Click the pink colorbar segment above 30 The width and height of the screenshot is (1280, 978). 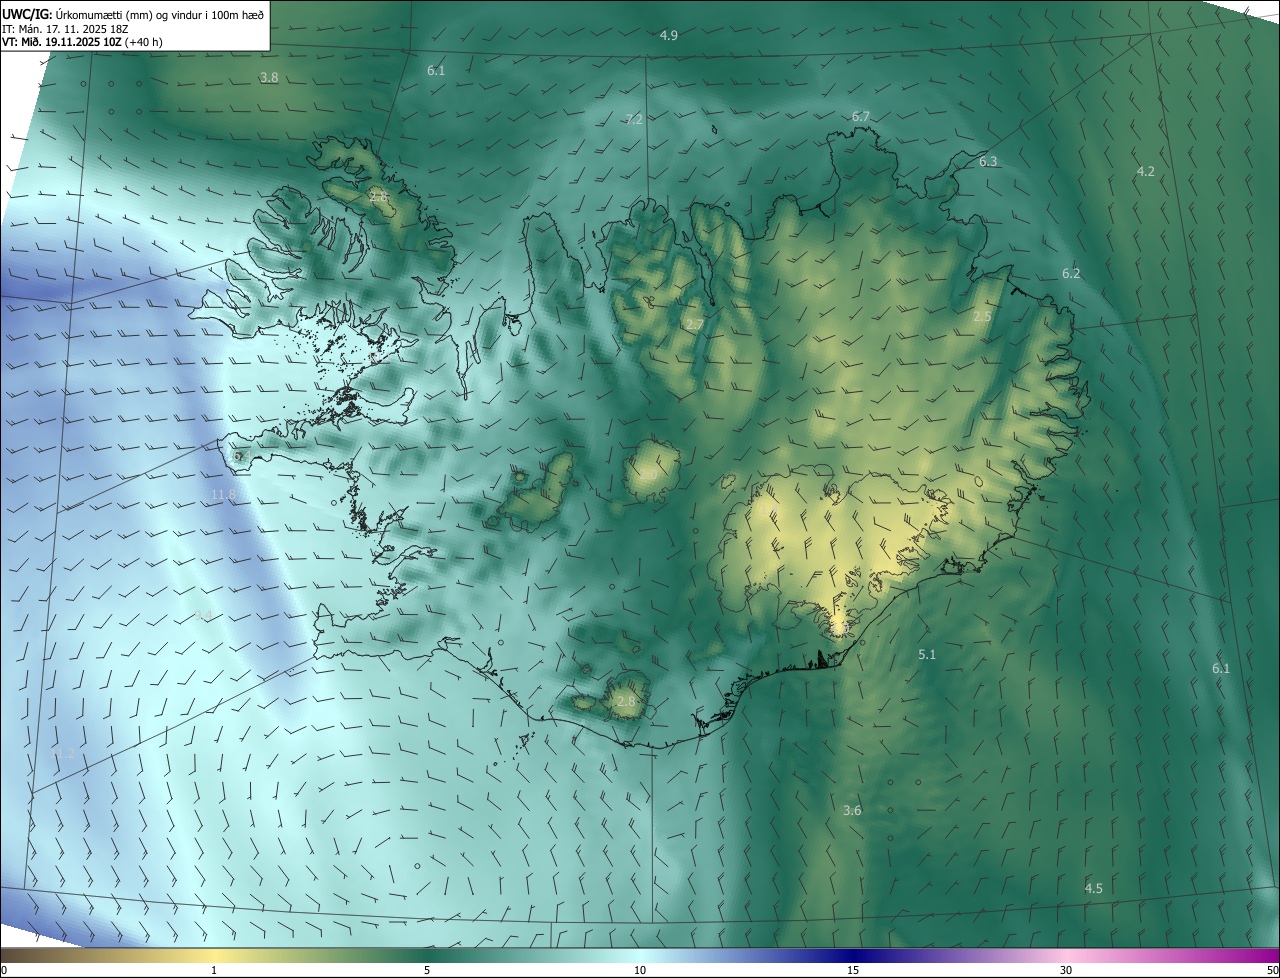(x=1066, y=956)
